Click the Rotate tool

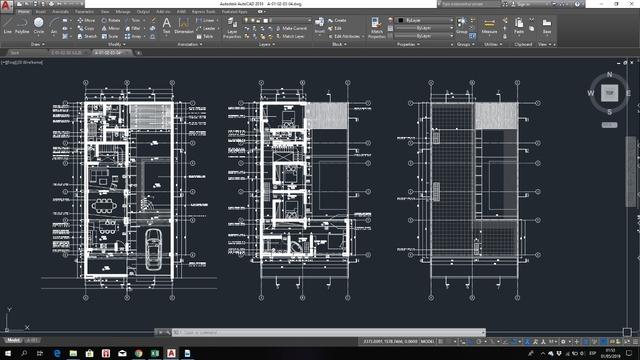tap(111, 20)
